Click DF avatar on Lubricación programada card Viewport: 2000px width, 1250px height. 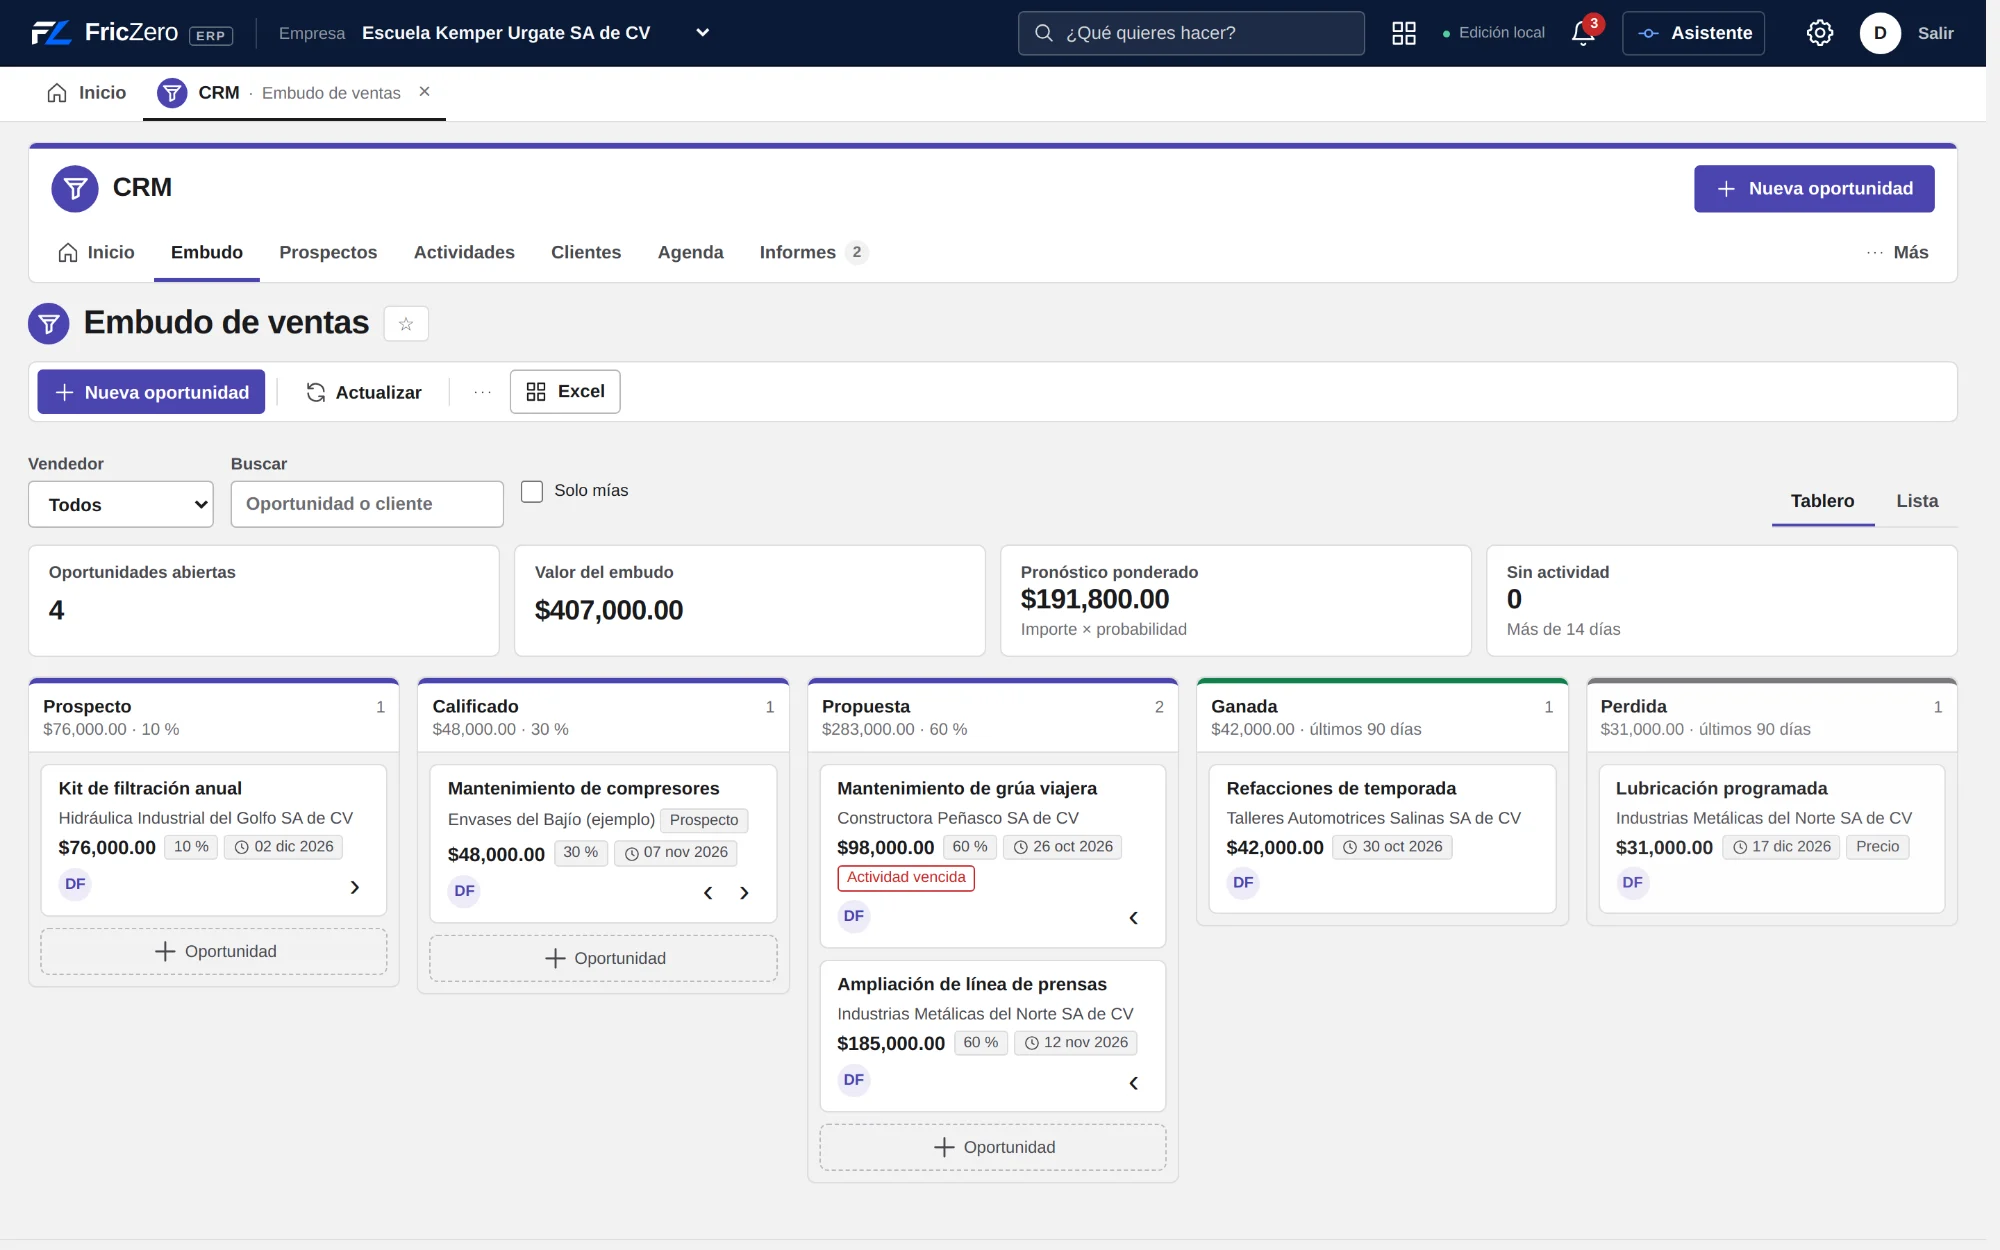[1632, 883]
